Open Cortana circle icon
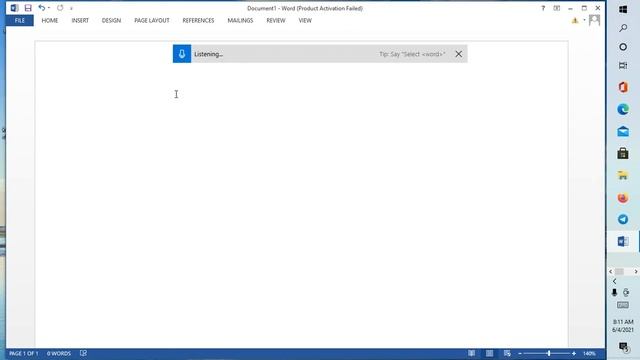This screenshot has width=640, height=360. pyautogui.click(x=623, y=47)
